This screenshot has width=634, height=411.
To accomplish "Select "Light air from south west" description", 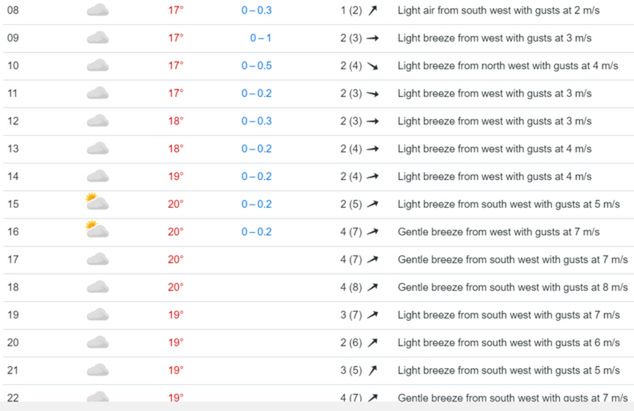I will (494, 10).
